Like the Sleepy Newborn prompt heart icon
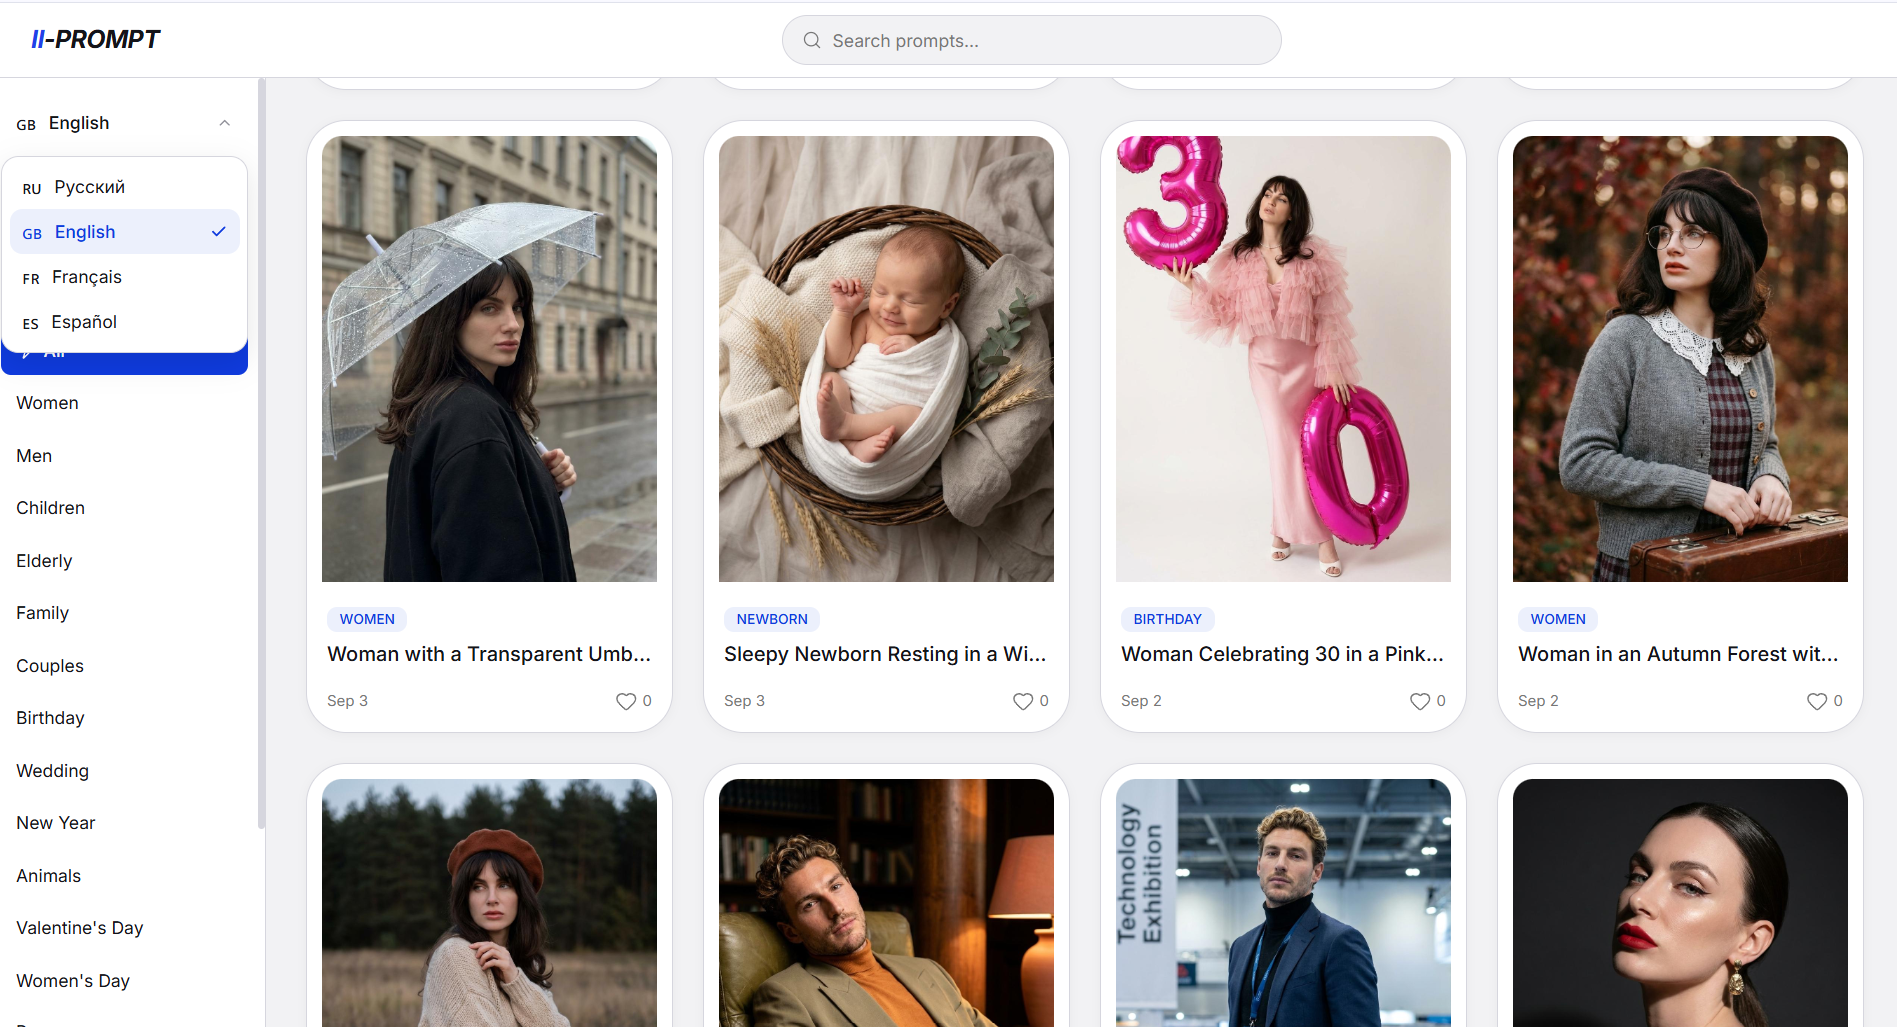 (1023, 701)
